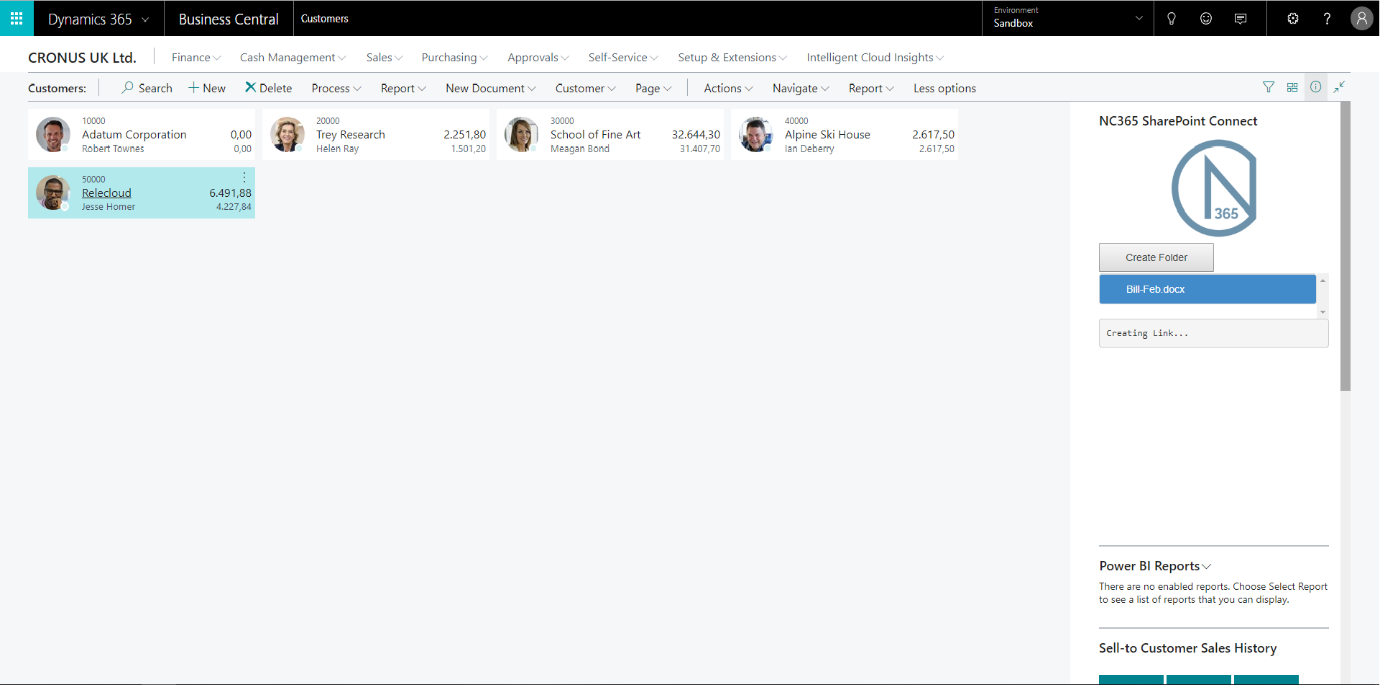Click the Delete action with X icon
This screenshot has height=685, width=1380.
point(268,88)
